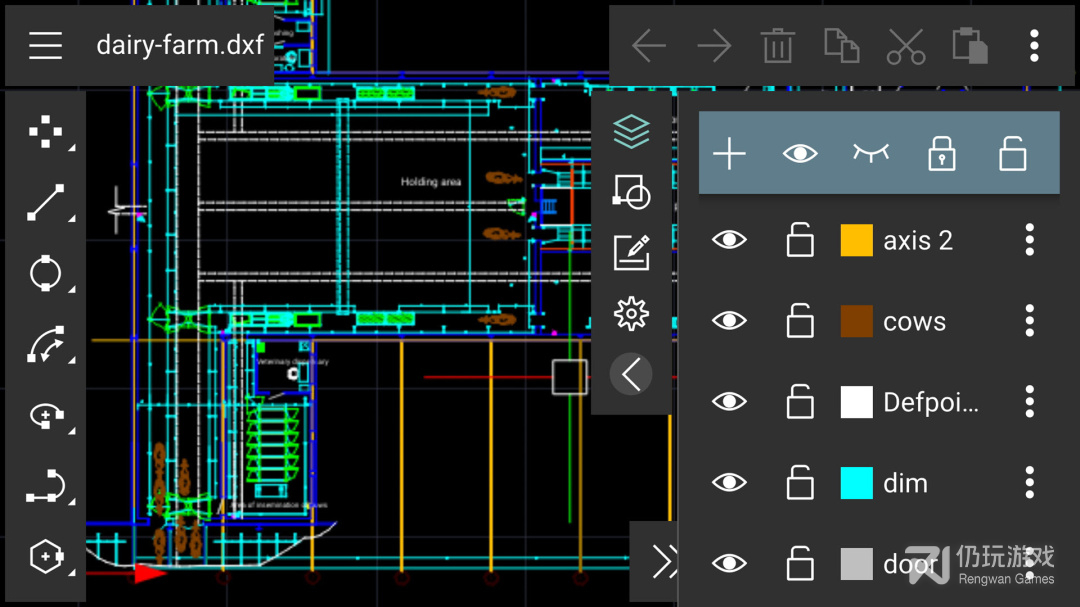Screen dimensions: 1080x607
Task: Tap the dairy-farm.dxf file name
Action: click(x=178, y=45)
